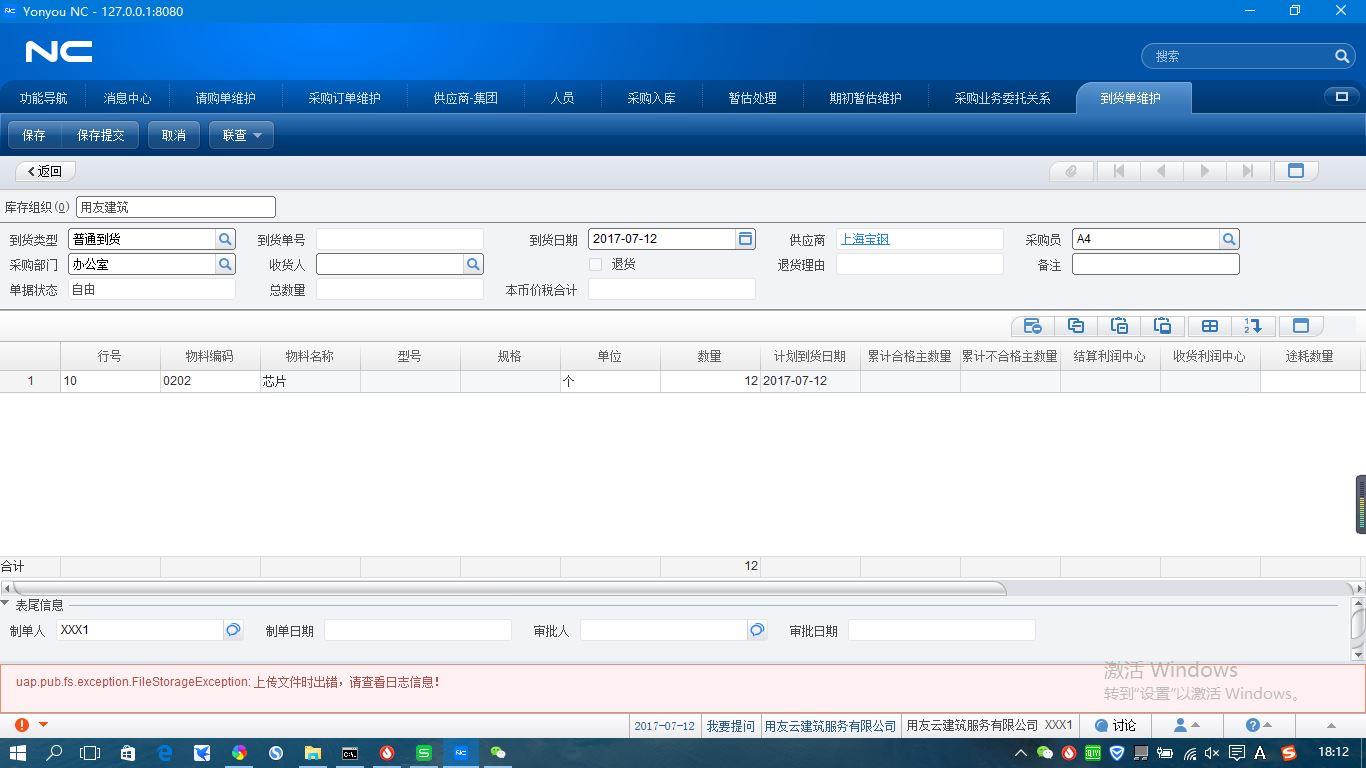Image resolution: width=1366 pixels, height=768 pixels.
Task: Click the 返回 back button
Action: pyautogui.click(x=45, y=171)
